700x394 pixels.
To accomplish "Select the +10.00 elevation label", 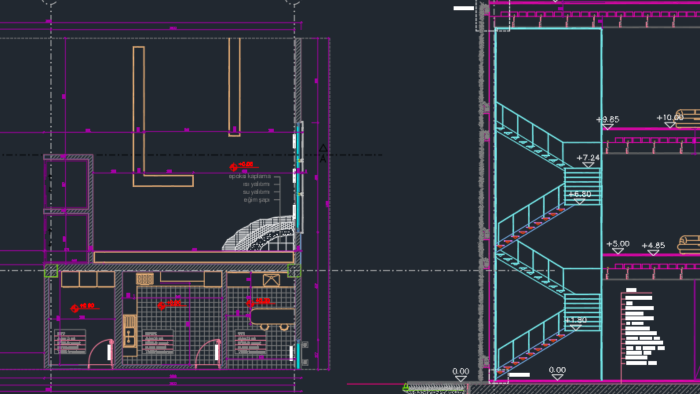I will [x=670, y=118].
